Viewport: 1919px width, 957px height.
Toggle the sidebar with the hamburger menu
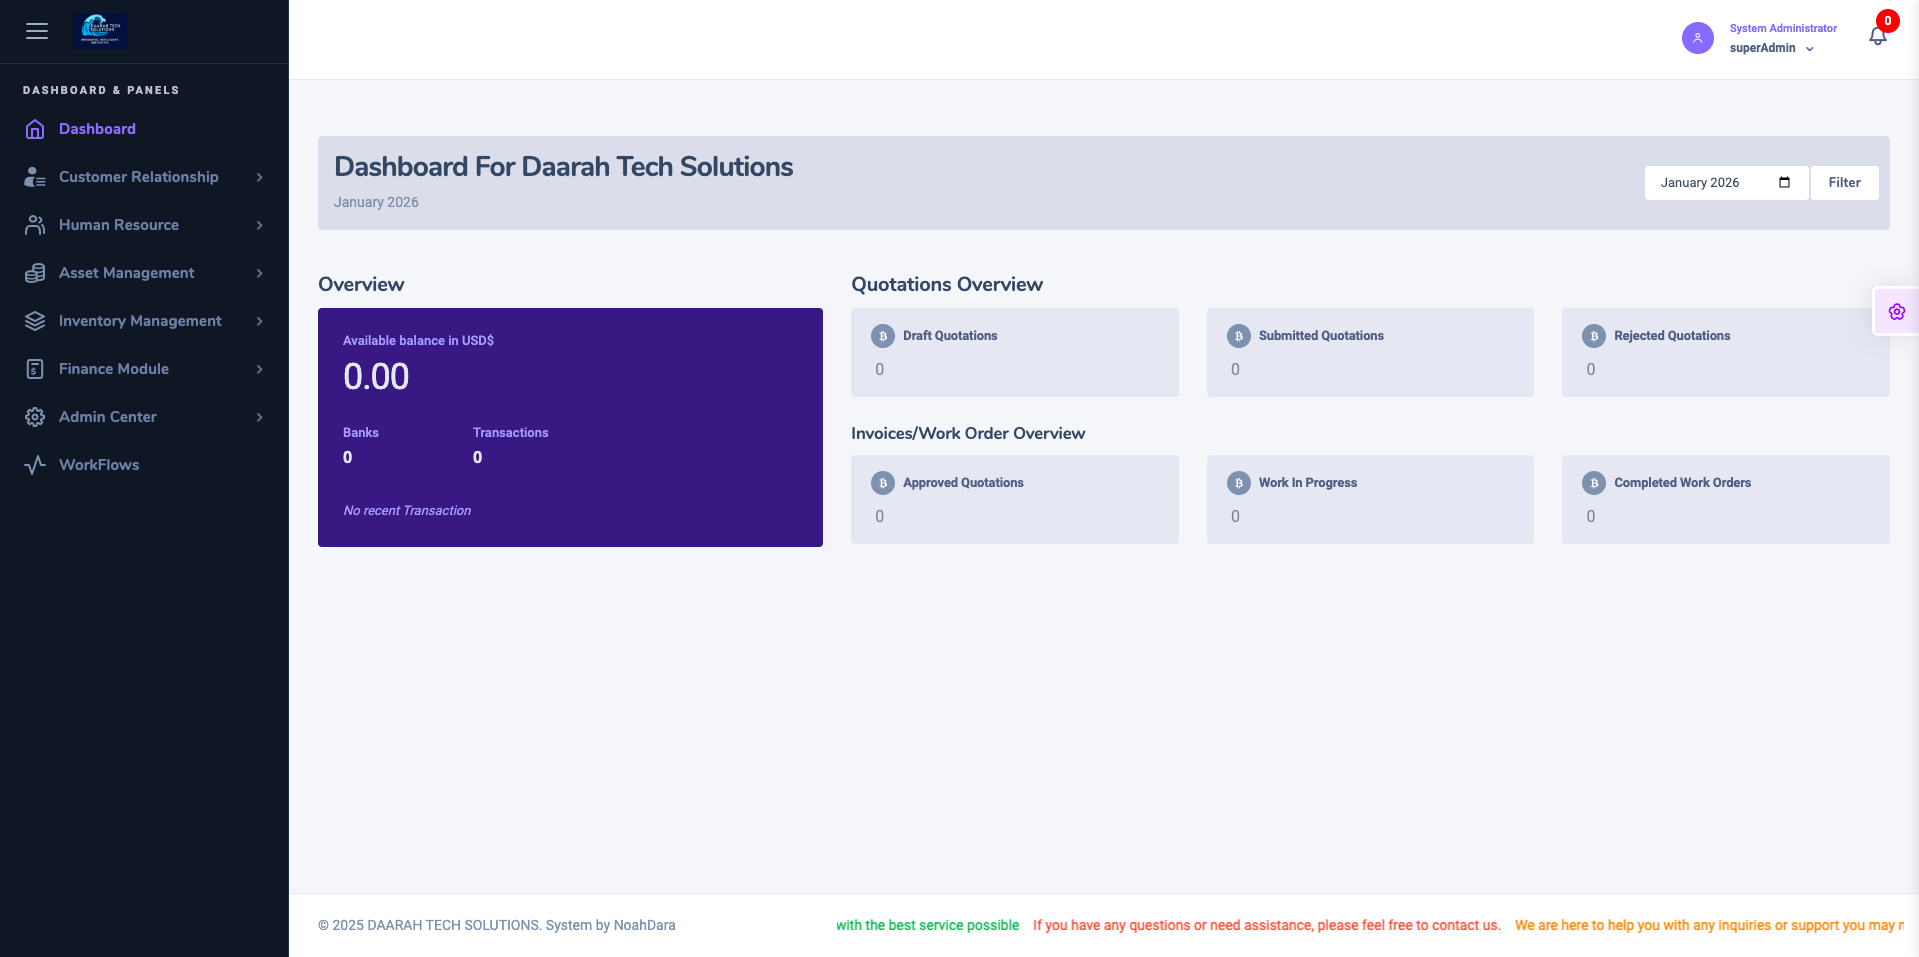(x=37, y=31)
